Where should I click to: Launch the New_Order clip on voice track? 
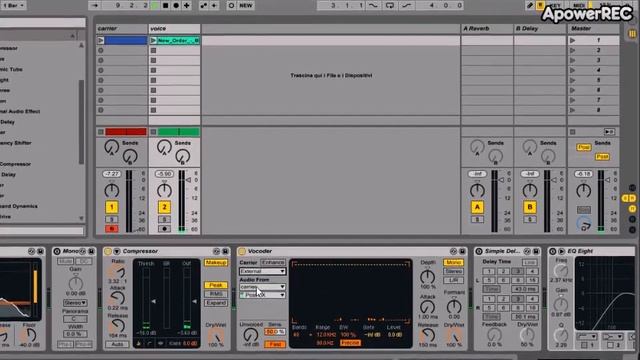pos(153,40)
